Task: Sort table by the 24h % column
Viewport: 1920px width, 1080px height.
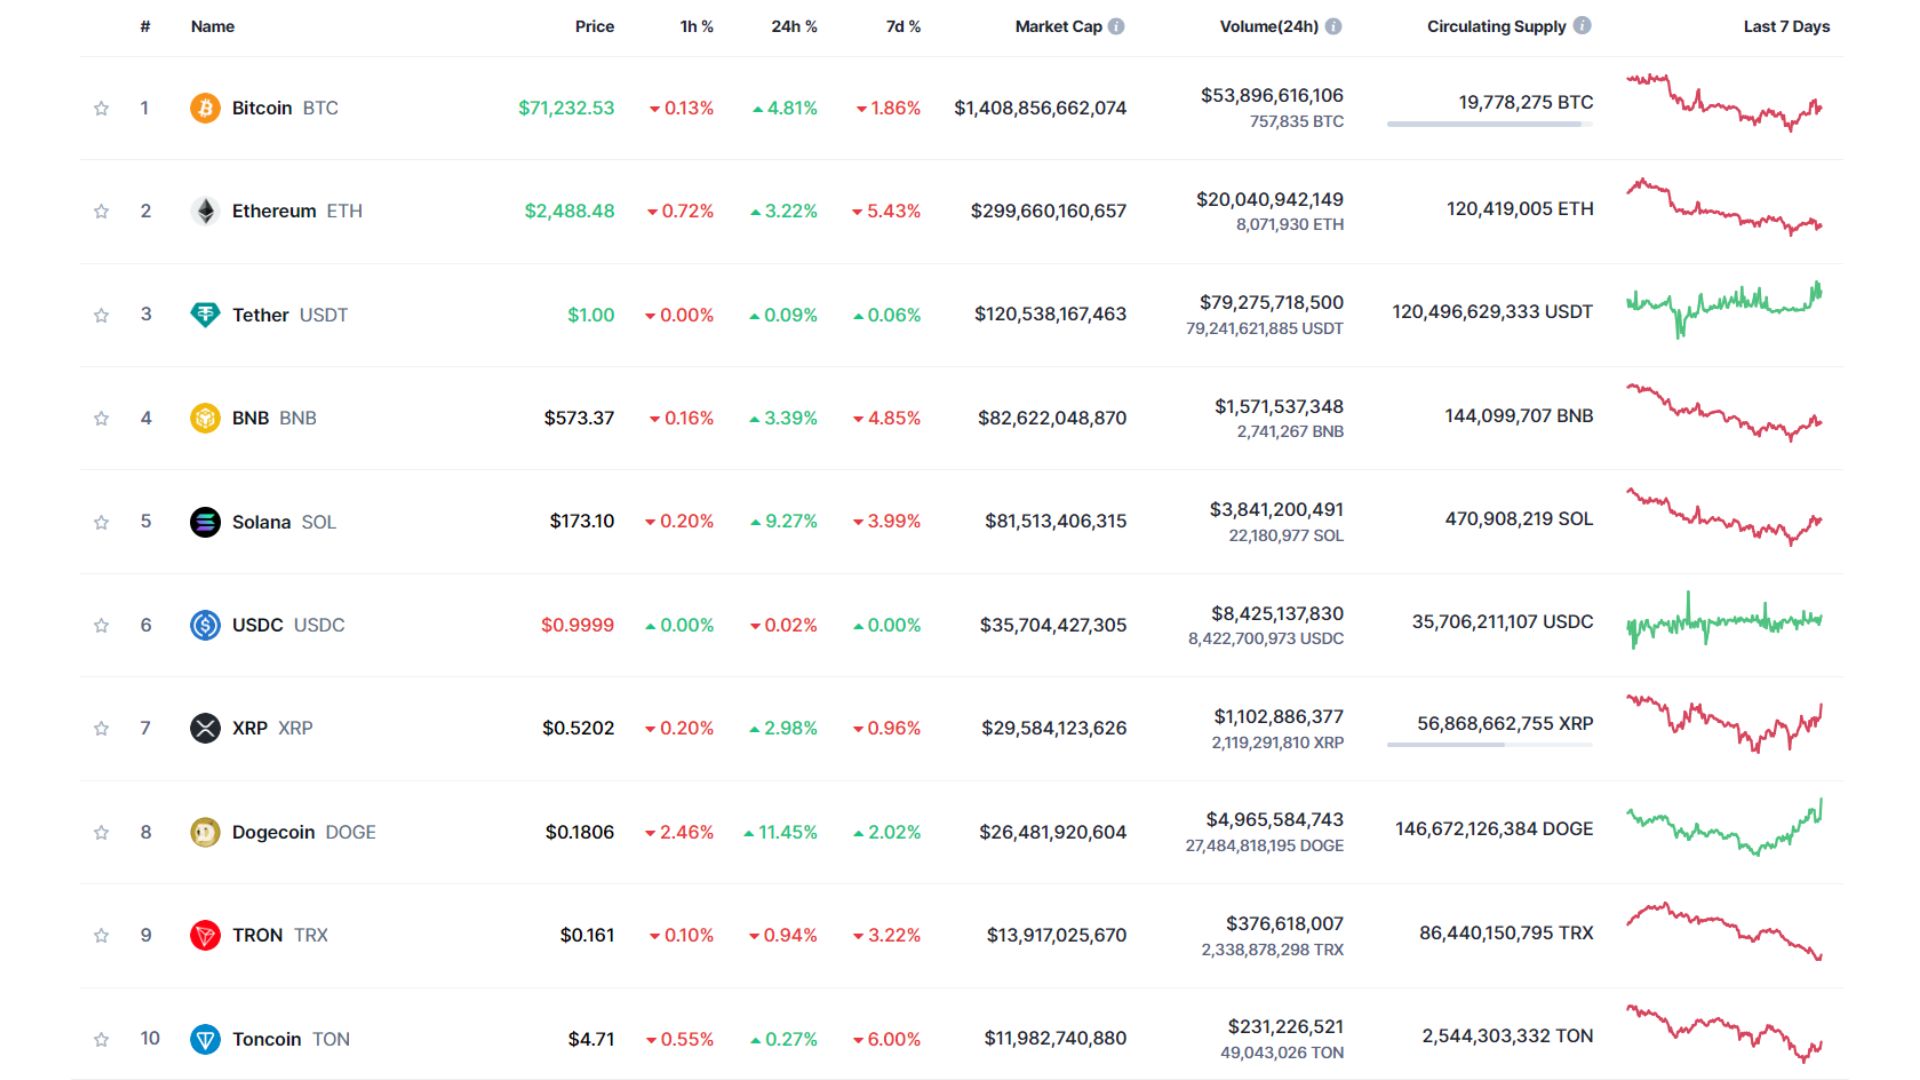Action: (793, 27)
